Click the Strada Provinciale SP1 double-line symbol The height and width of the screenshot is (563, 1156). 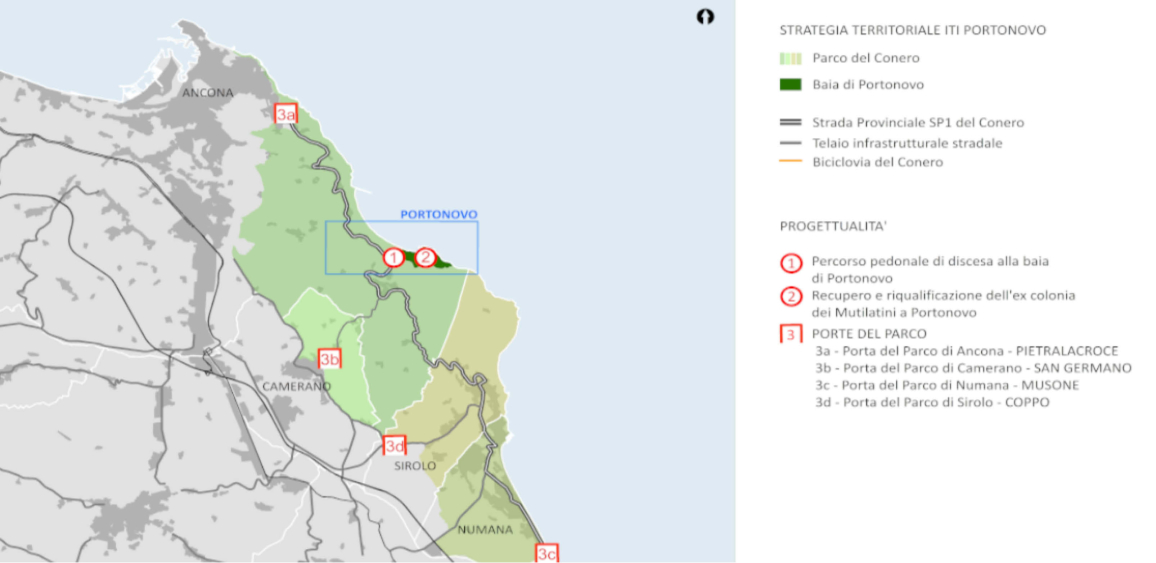790,123
